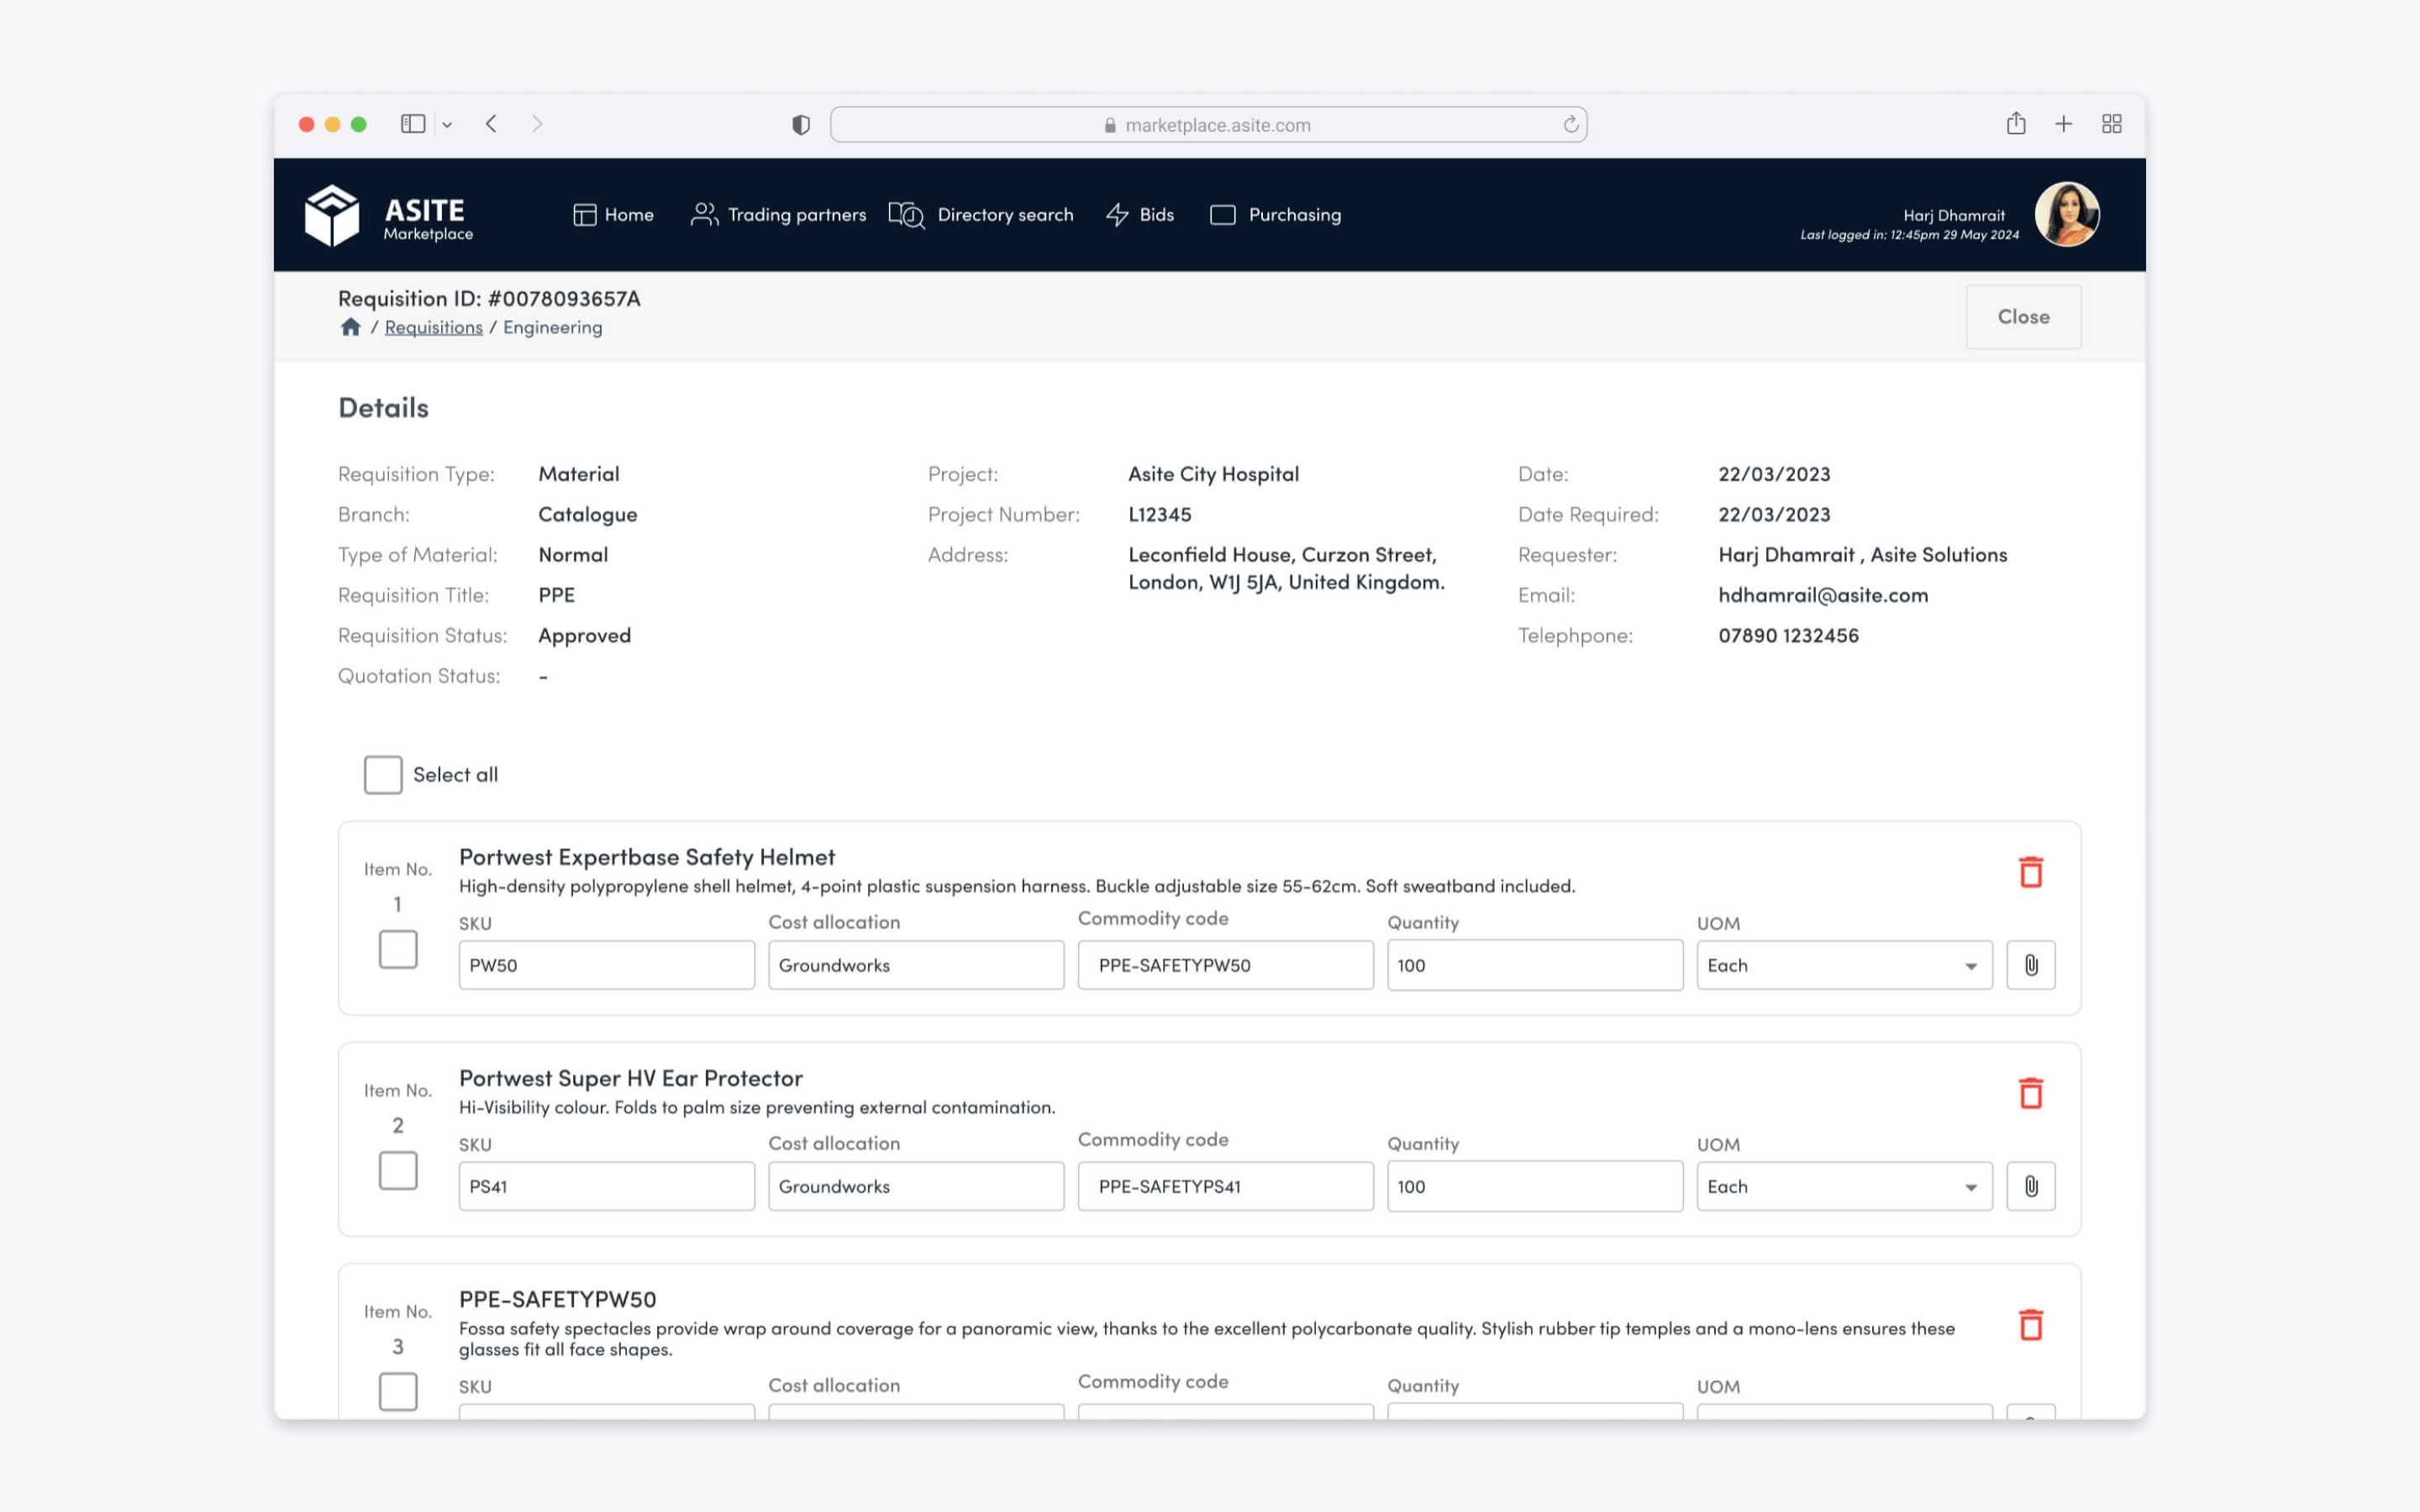Open the Bids section
The width and height of the screenshot is (2420, 1512).
1140,215
